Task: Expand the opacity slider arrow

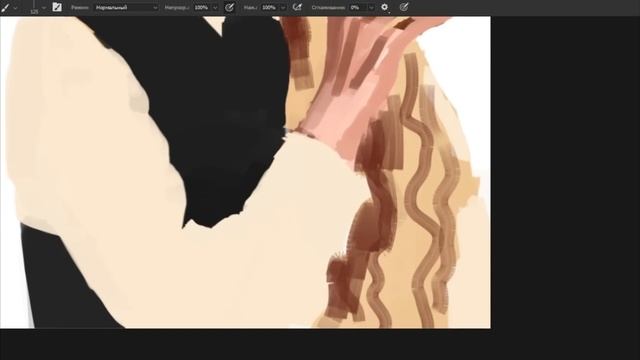Action: 216,8
